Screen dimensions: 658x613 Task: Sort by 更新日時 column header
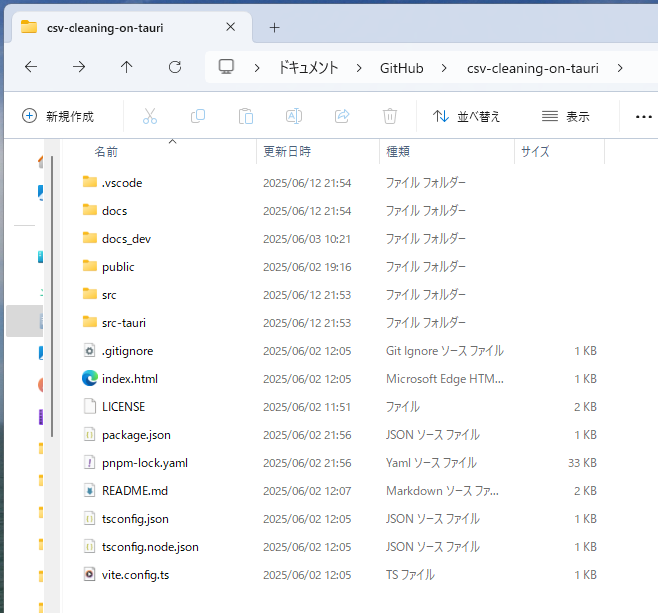click(287, 151)
